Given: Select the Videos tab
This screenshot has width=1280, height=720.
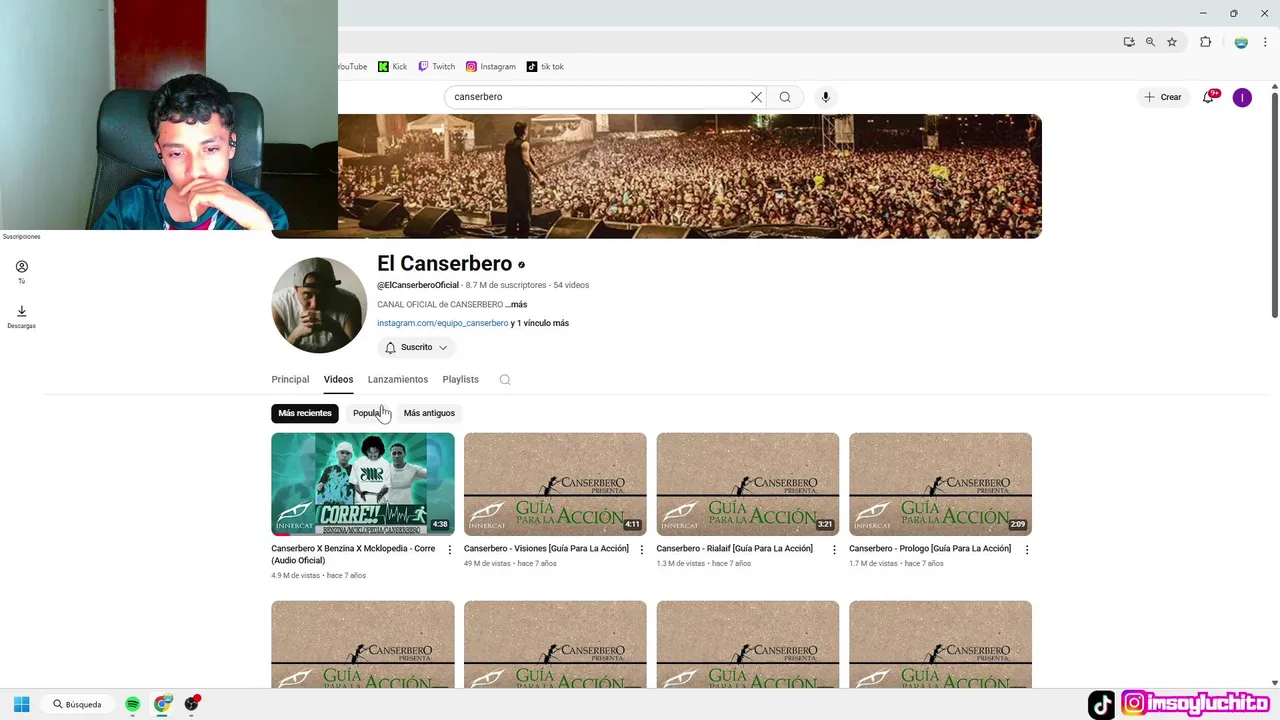Looking at the screenshot, I should (338, 379).
